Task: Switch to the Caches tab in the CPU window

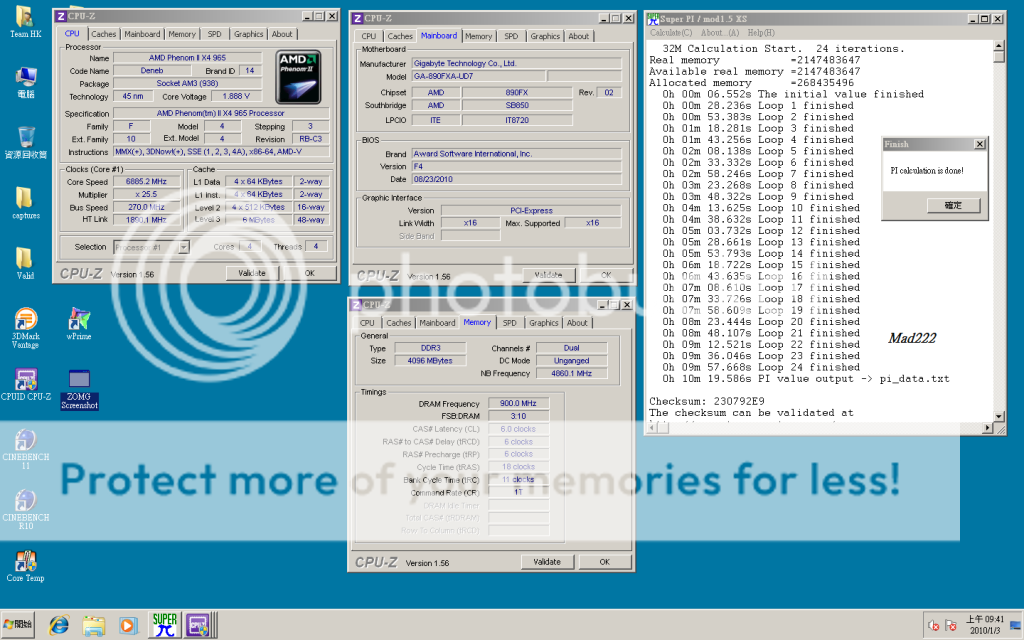Action: click(104, 34)
